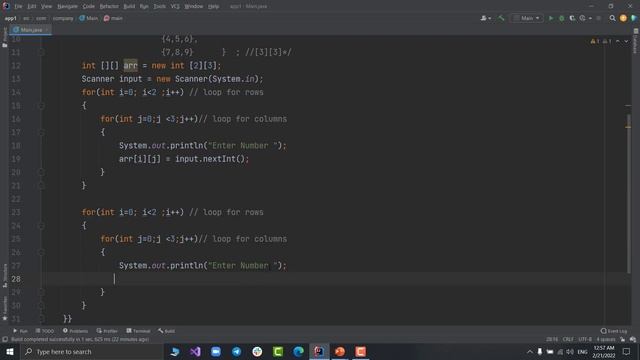Open Camtasia from the taskbar
Viewport: 640px width, 360px height.
point(278,351)
